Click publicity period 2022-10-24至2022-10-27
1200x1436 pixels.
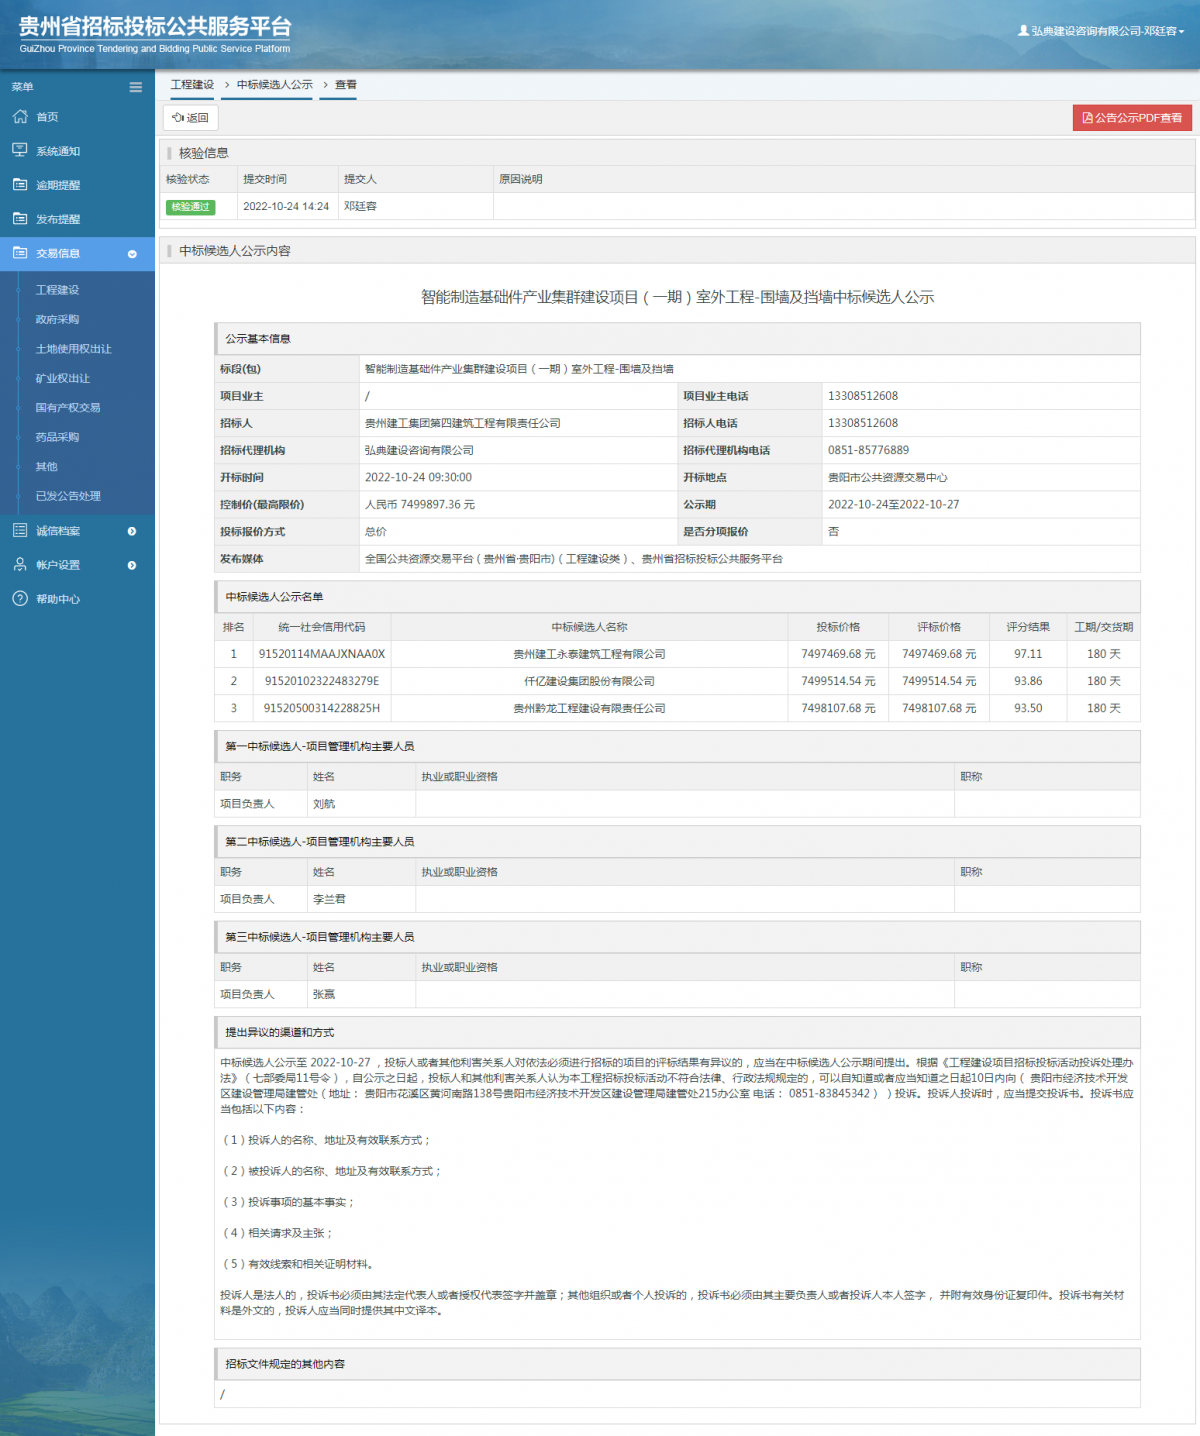(893, 504)
